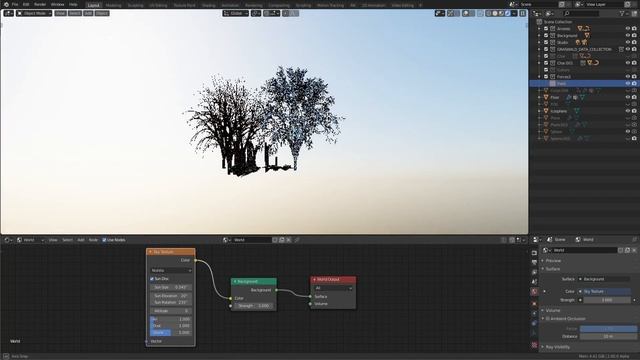Open the Output properties tab icon
640x360 pixels.
(x=534, y=262)
